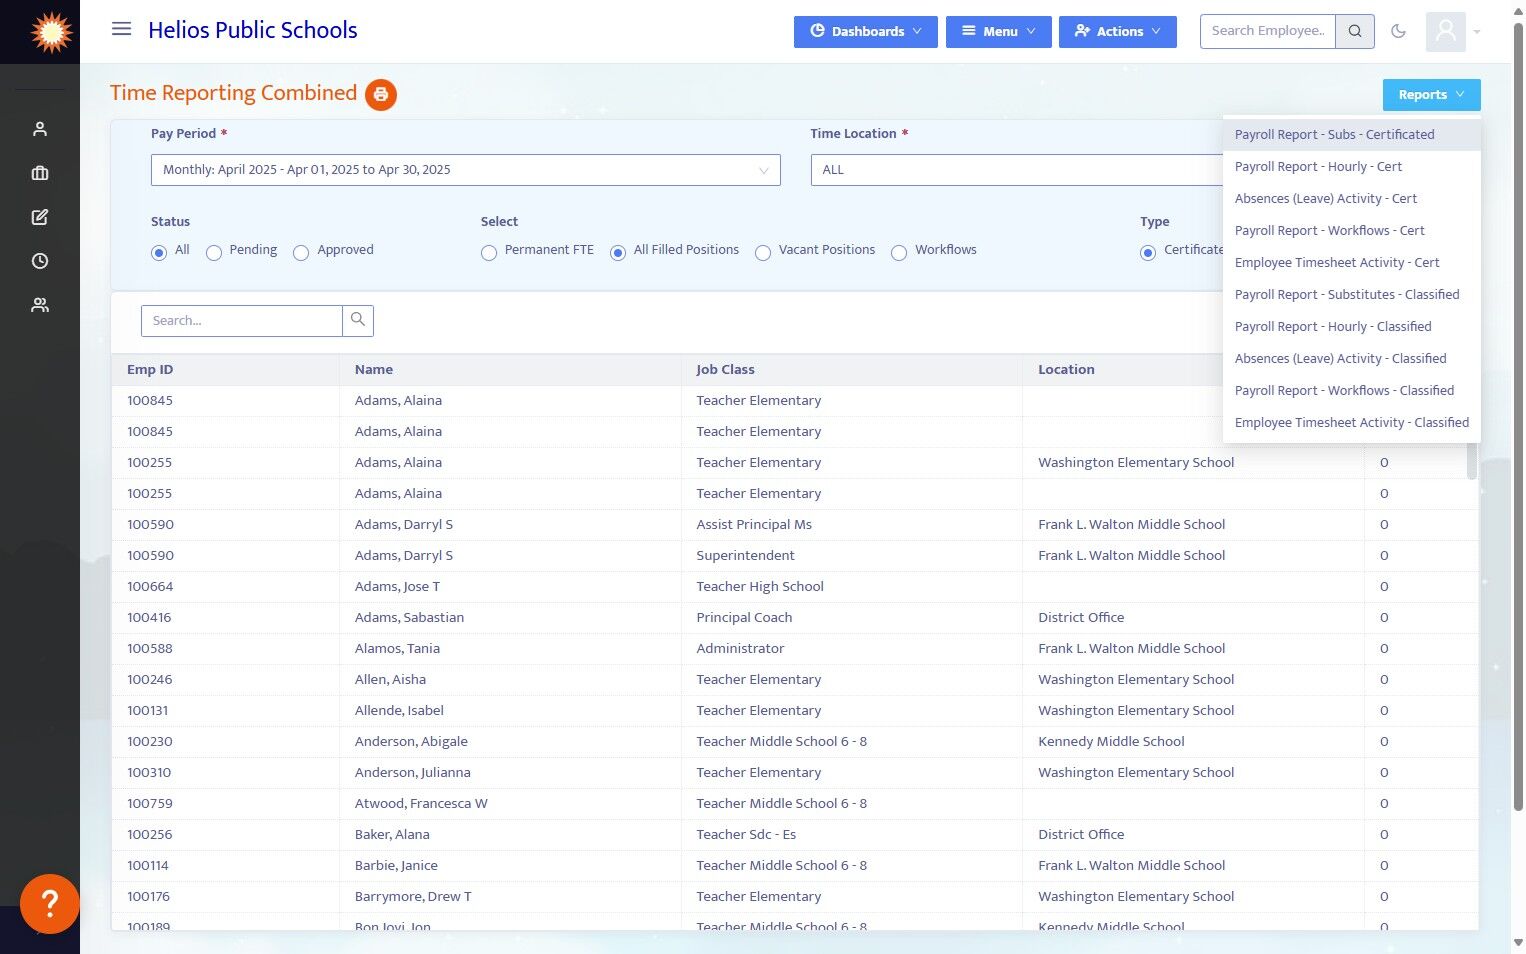Open the edit pencil sidebar icon
The height and width of the screenshot is (954, 1526).
coord(40,217)
